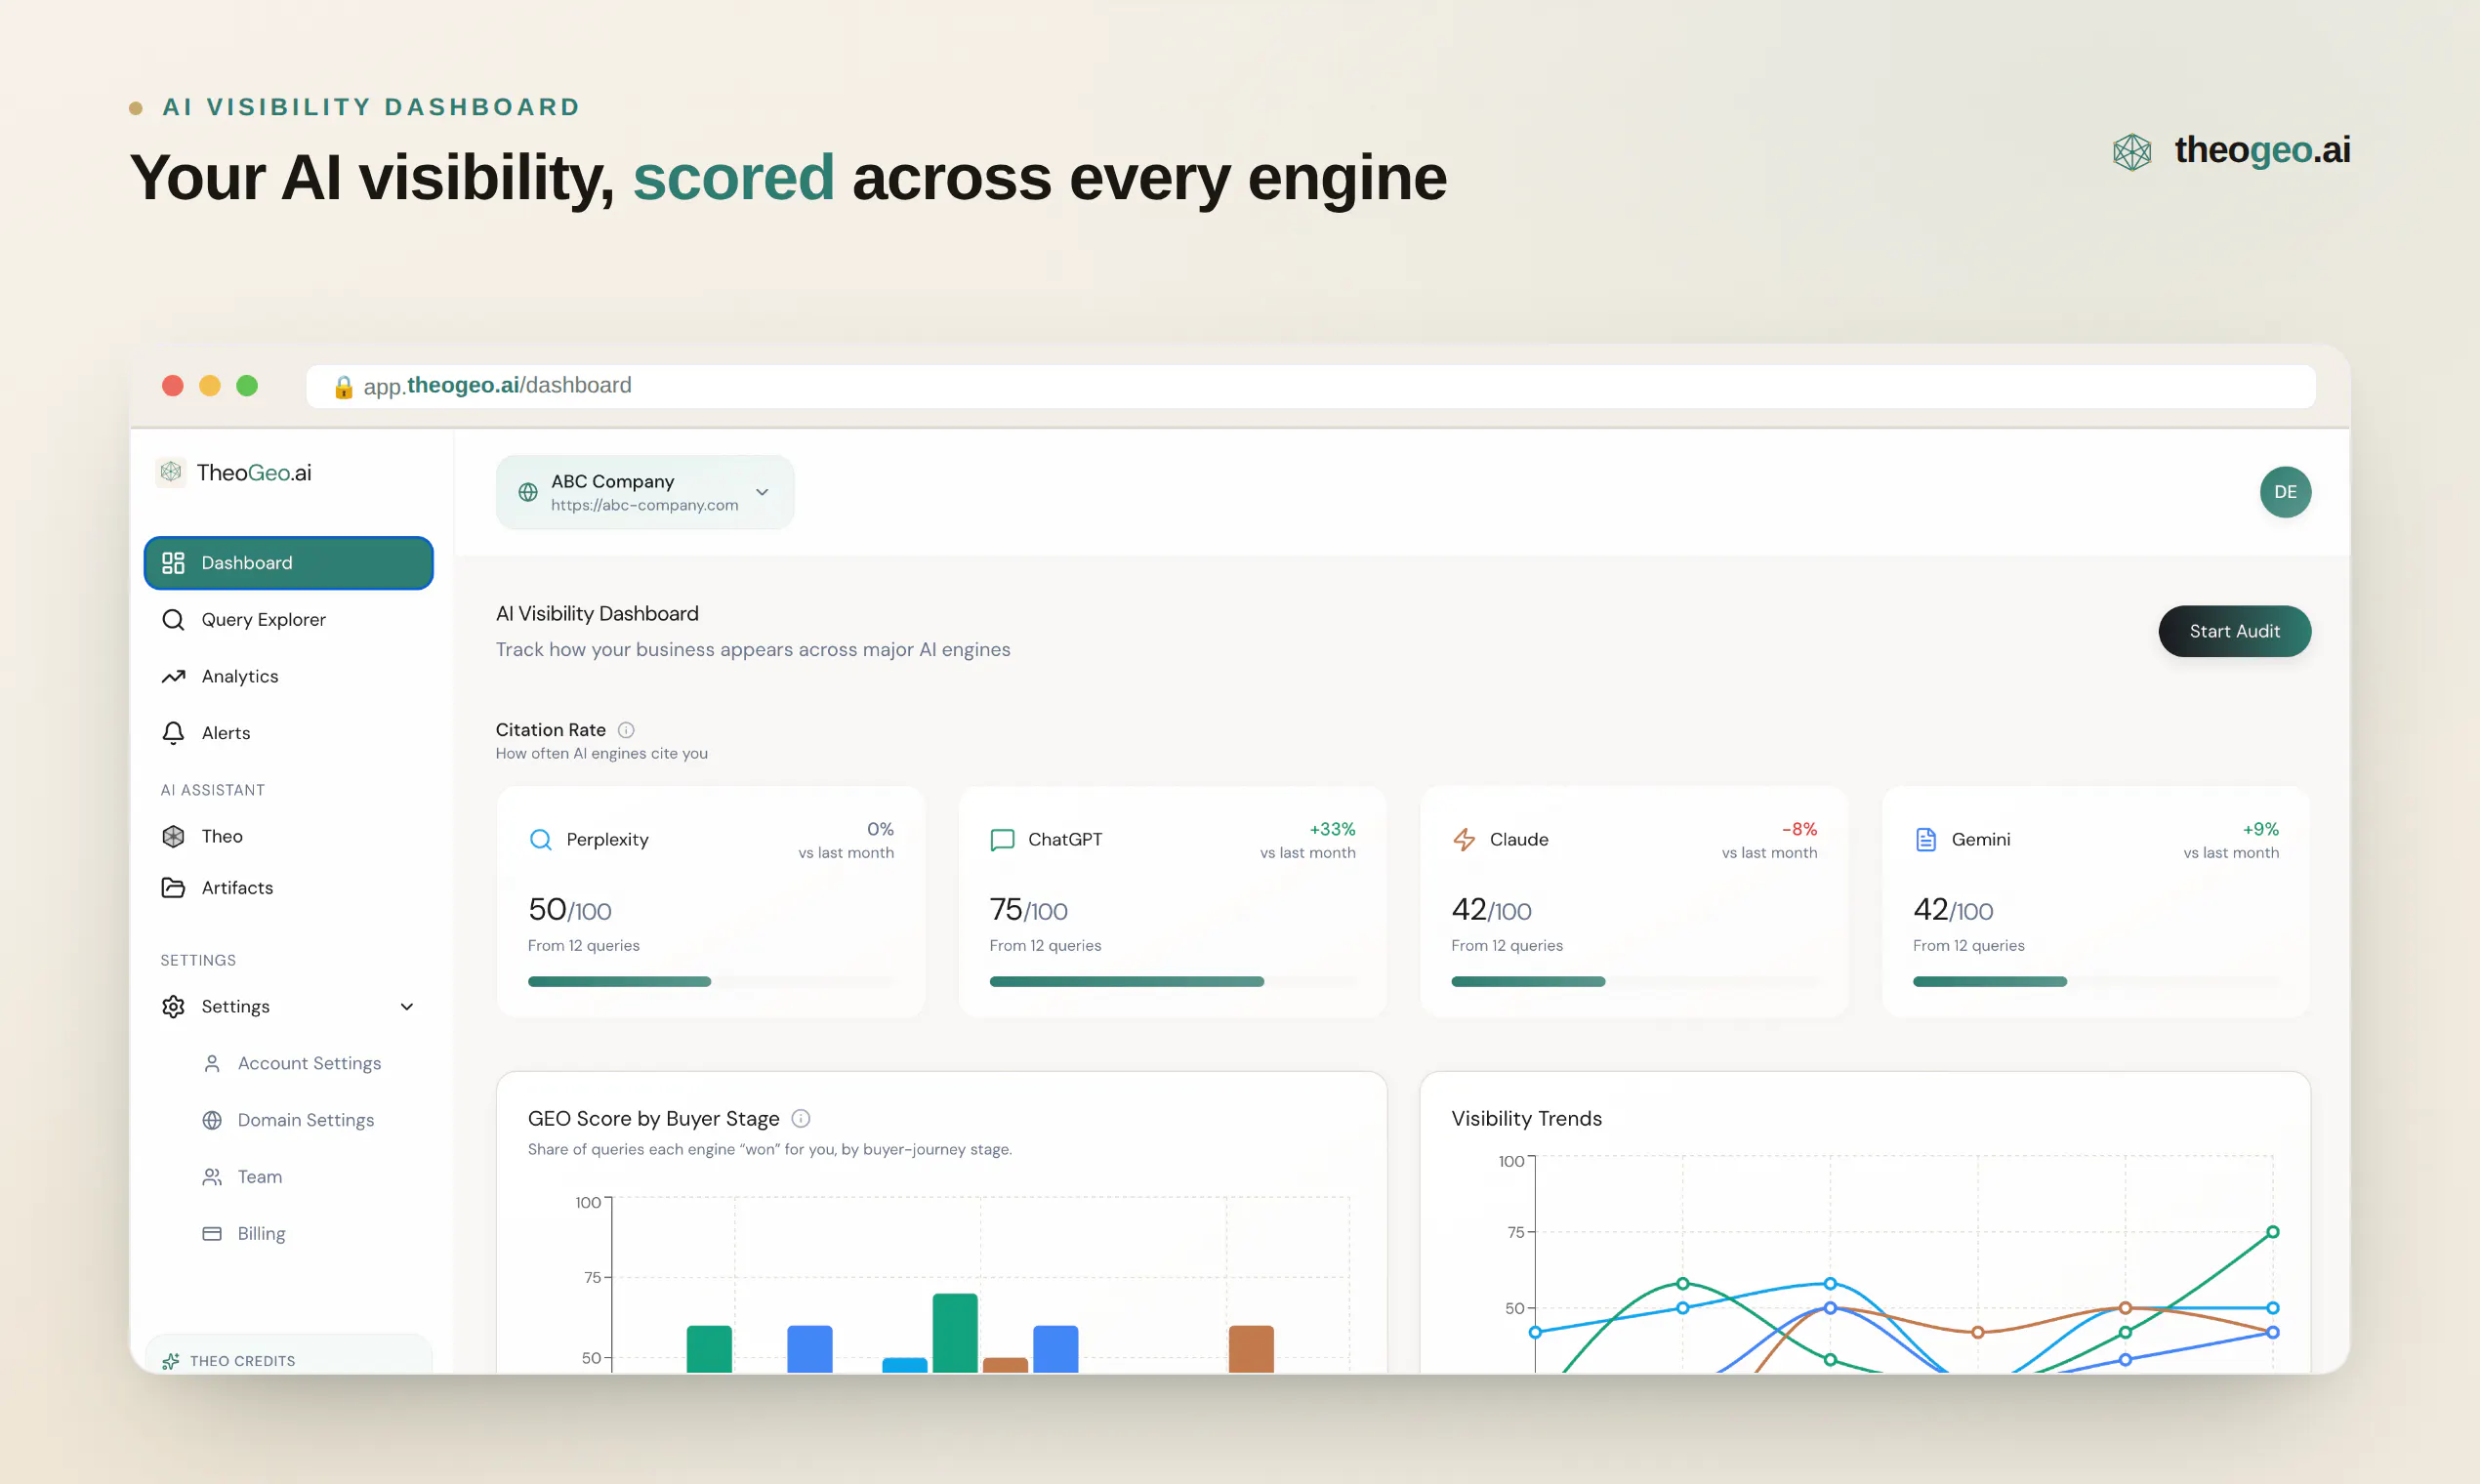Click the Perplexity 0% change value
2480x1484 pixels.
881,830
